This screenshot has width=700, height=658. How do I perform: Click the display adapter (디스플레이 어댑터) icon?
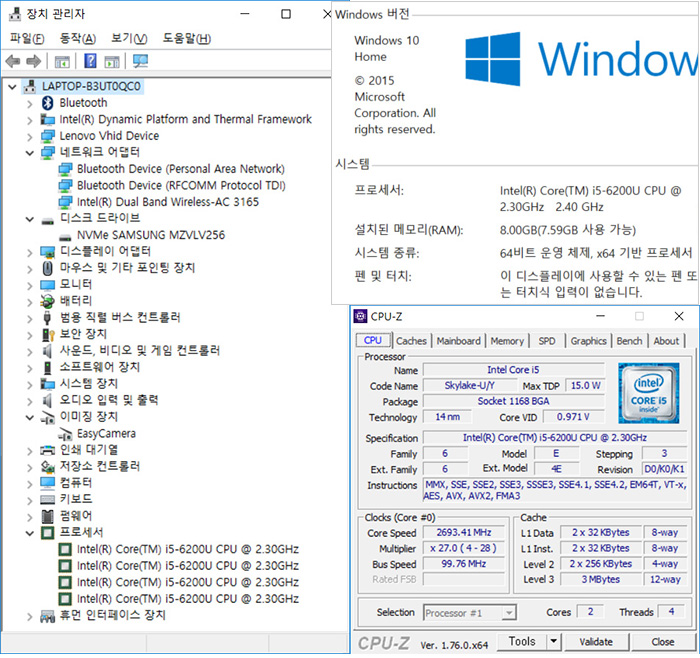47,252
